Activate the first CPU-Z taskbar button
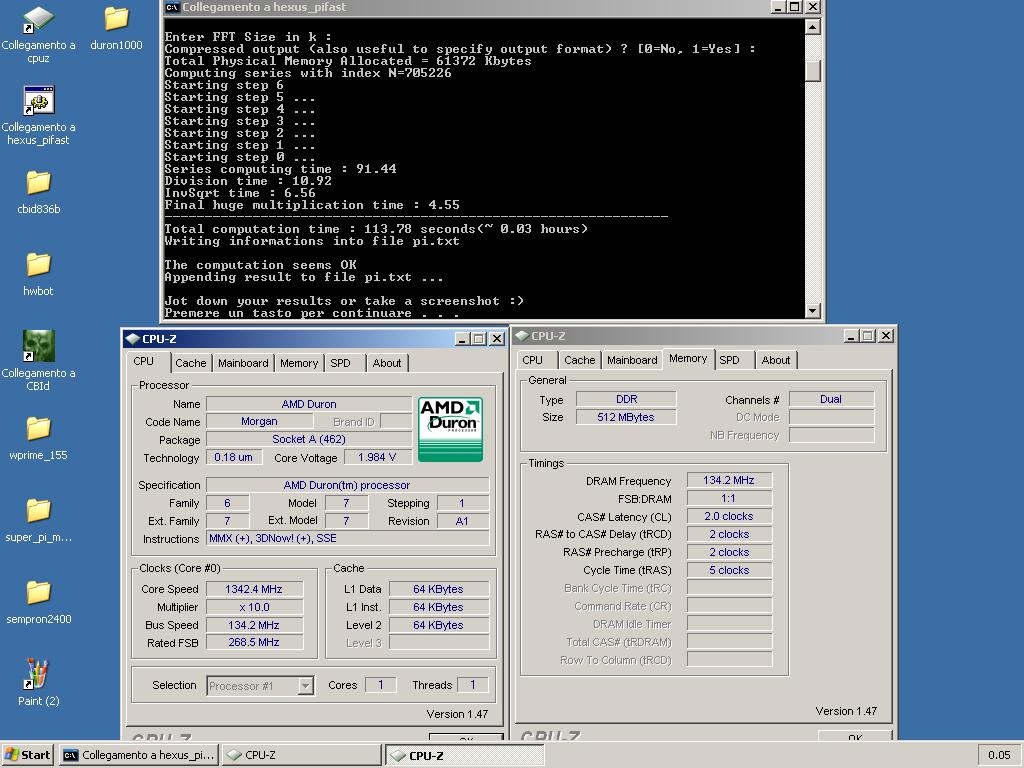 302,755
